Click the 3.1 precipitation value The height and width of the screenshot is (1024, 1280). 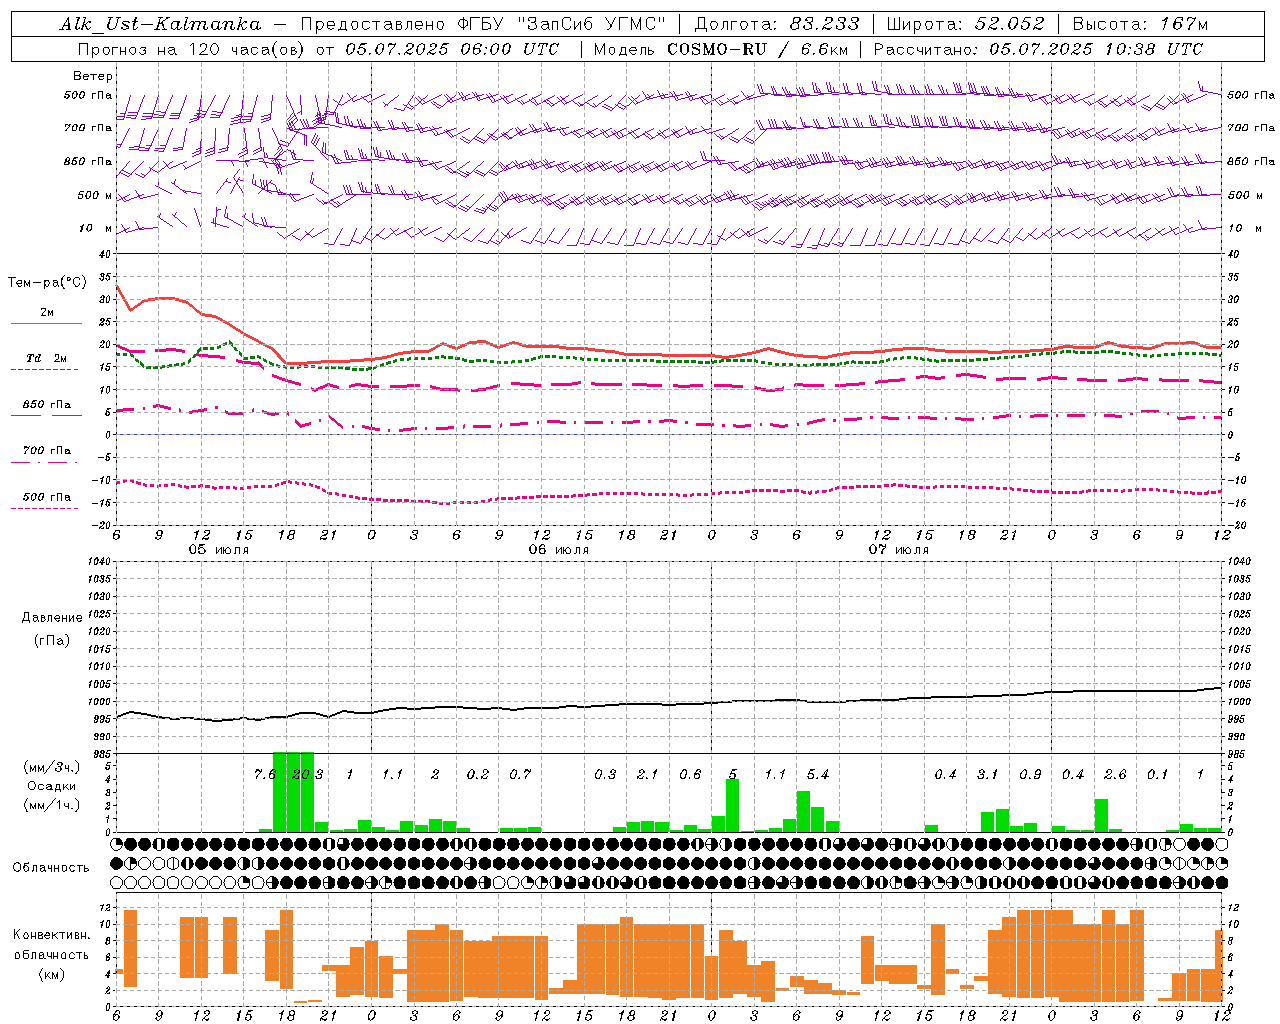[x=988, y=775]
